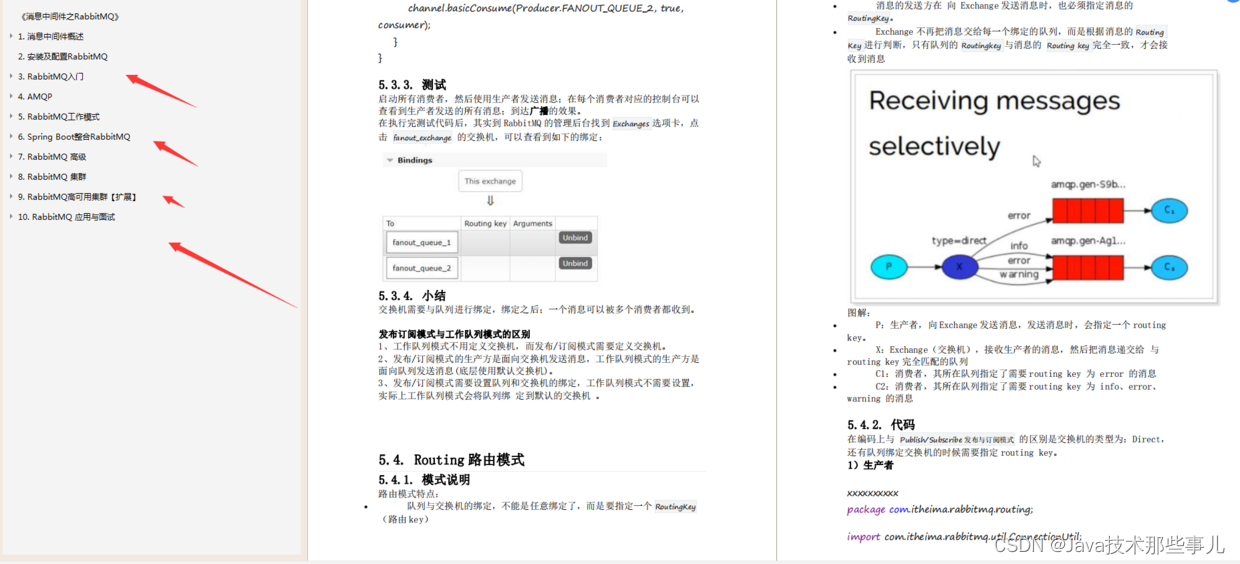The width and height of the screenshot is (1240, 564).
Task: Click the producer 'P' circle in diagram
Action: 888,267
